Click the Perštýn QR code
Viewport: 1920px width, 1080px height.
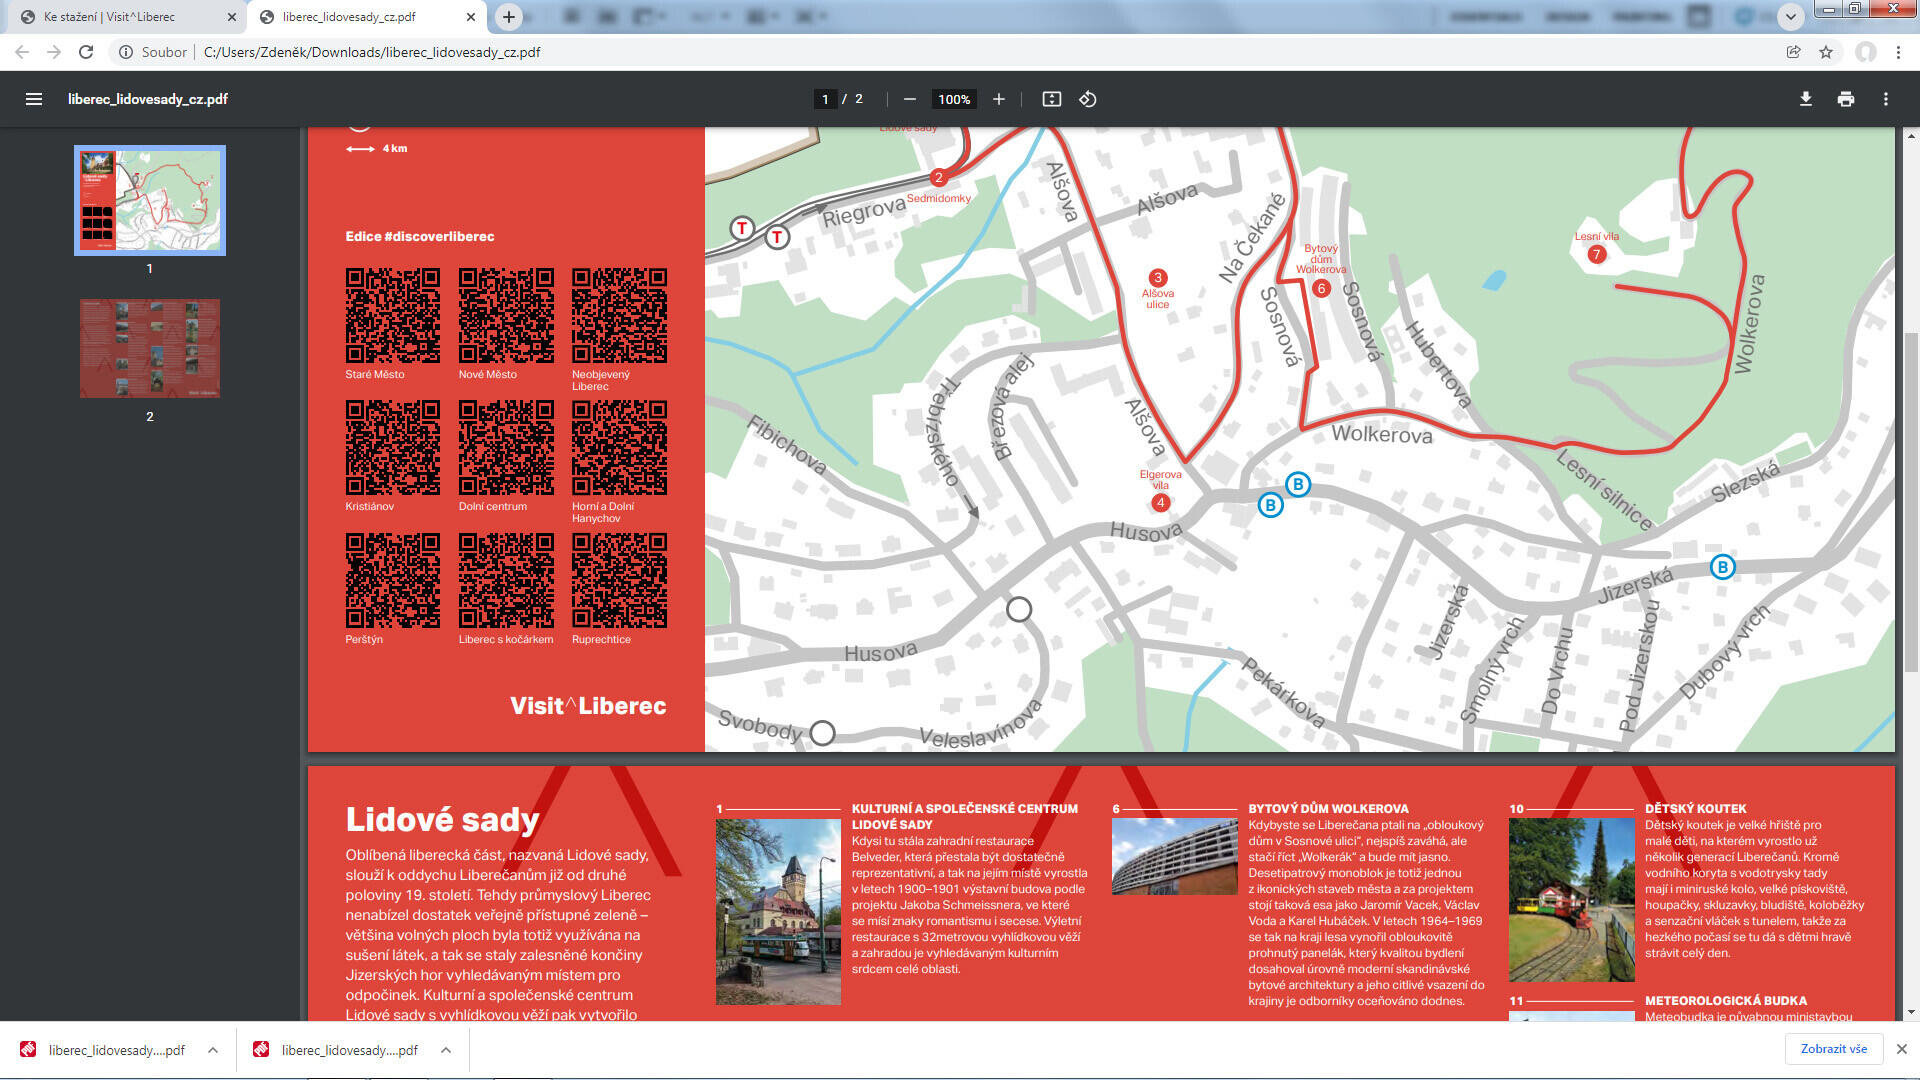[393, 580]
